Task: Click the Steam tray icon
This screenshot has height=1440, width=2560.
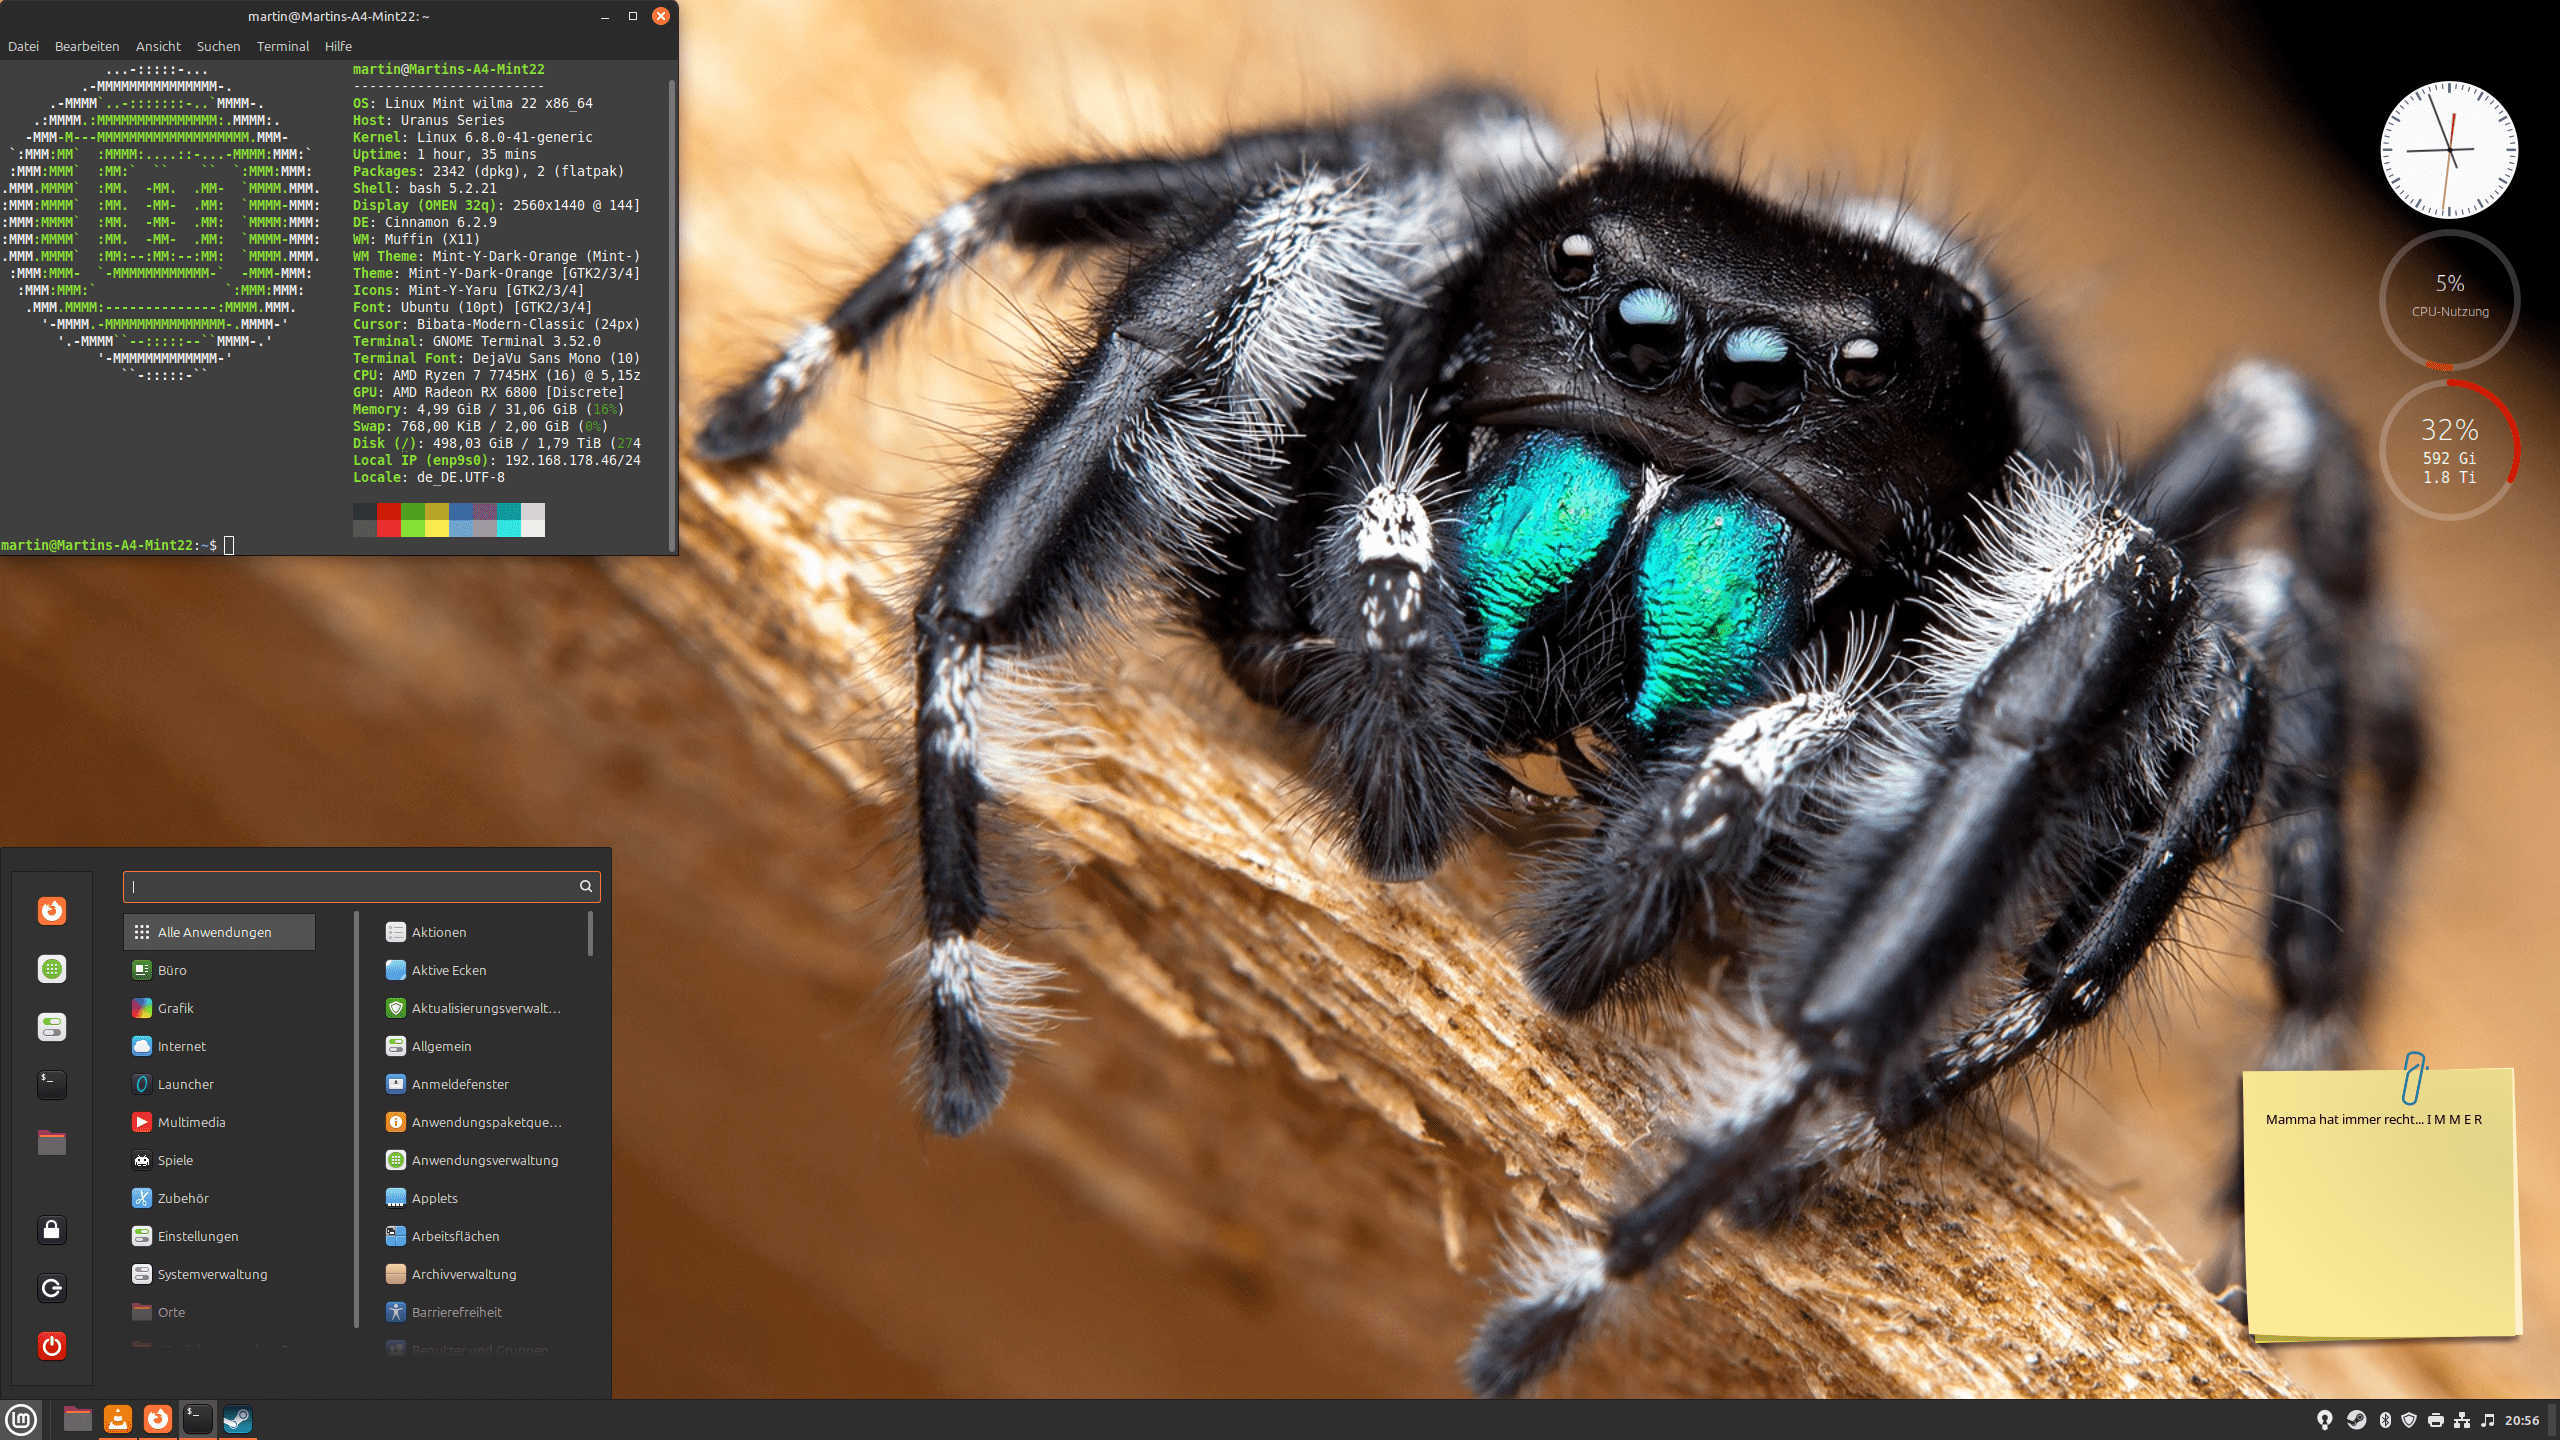Action: tap(2356, 1420)
